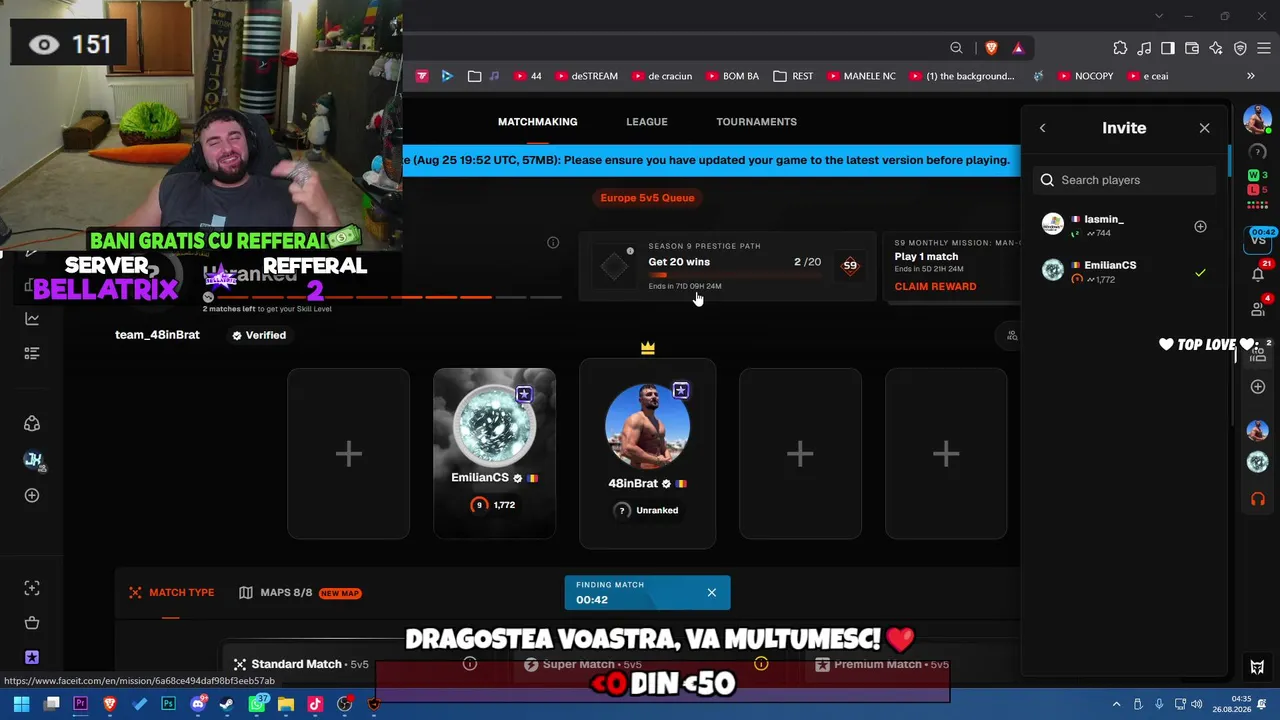Click the info icon on Super Match

point(761,664)
